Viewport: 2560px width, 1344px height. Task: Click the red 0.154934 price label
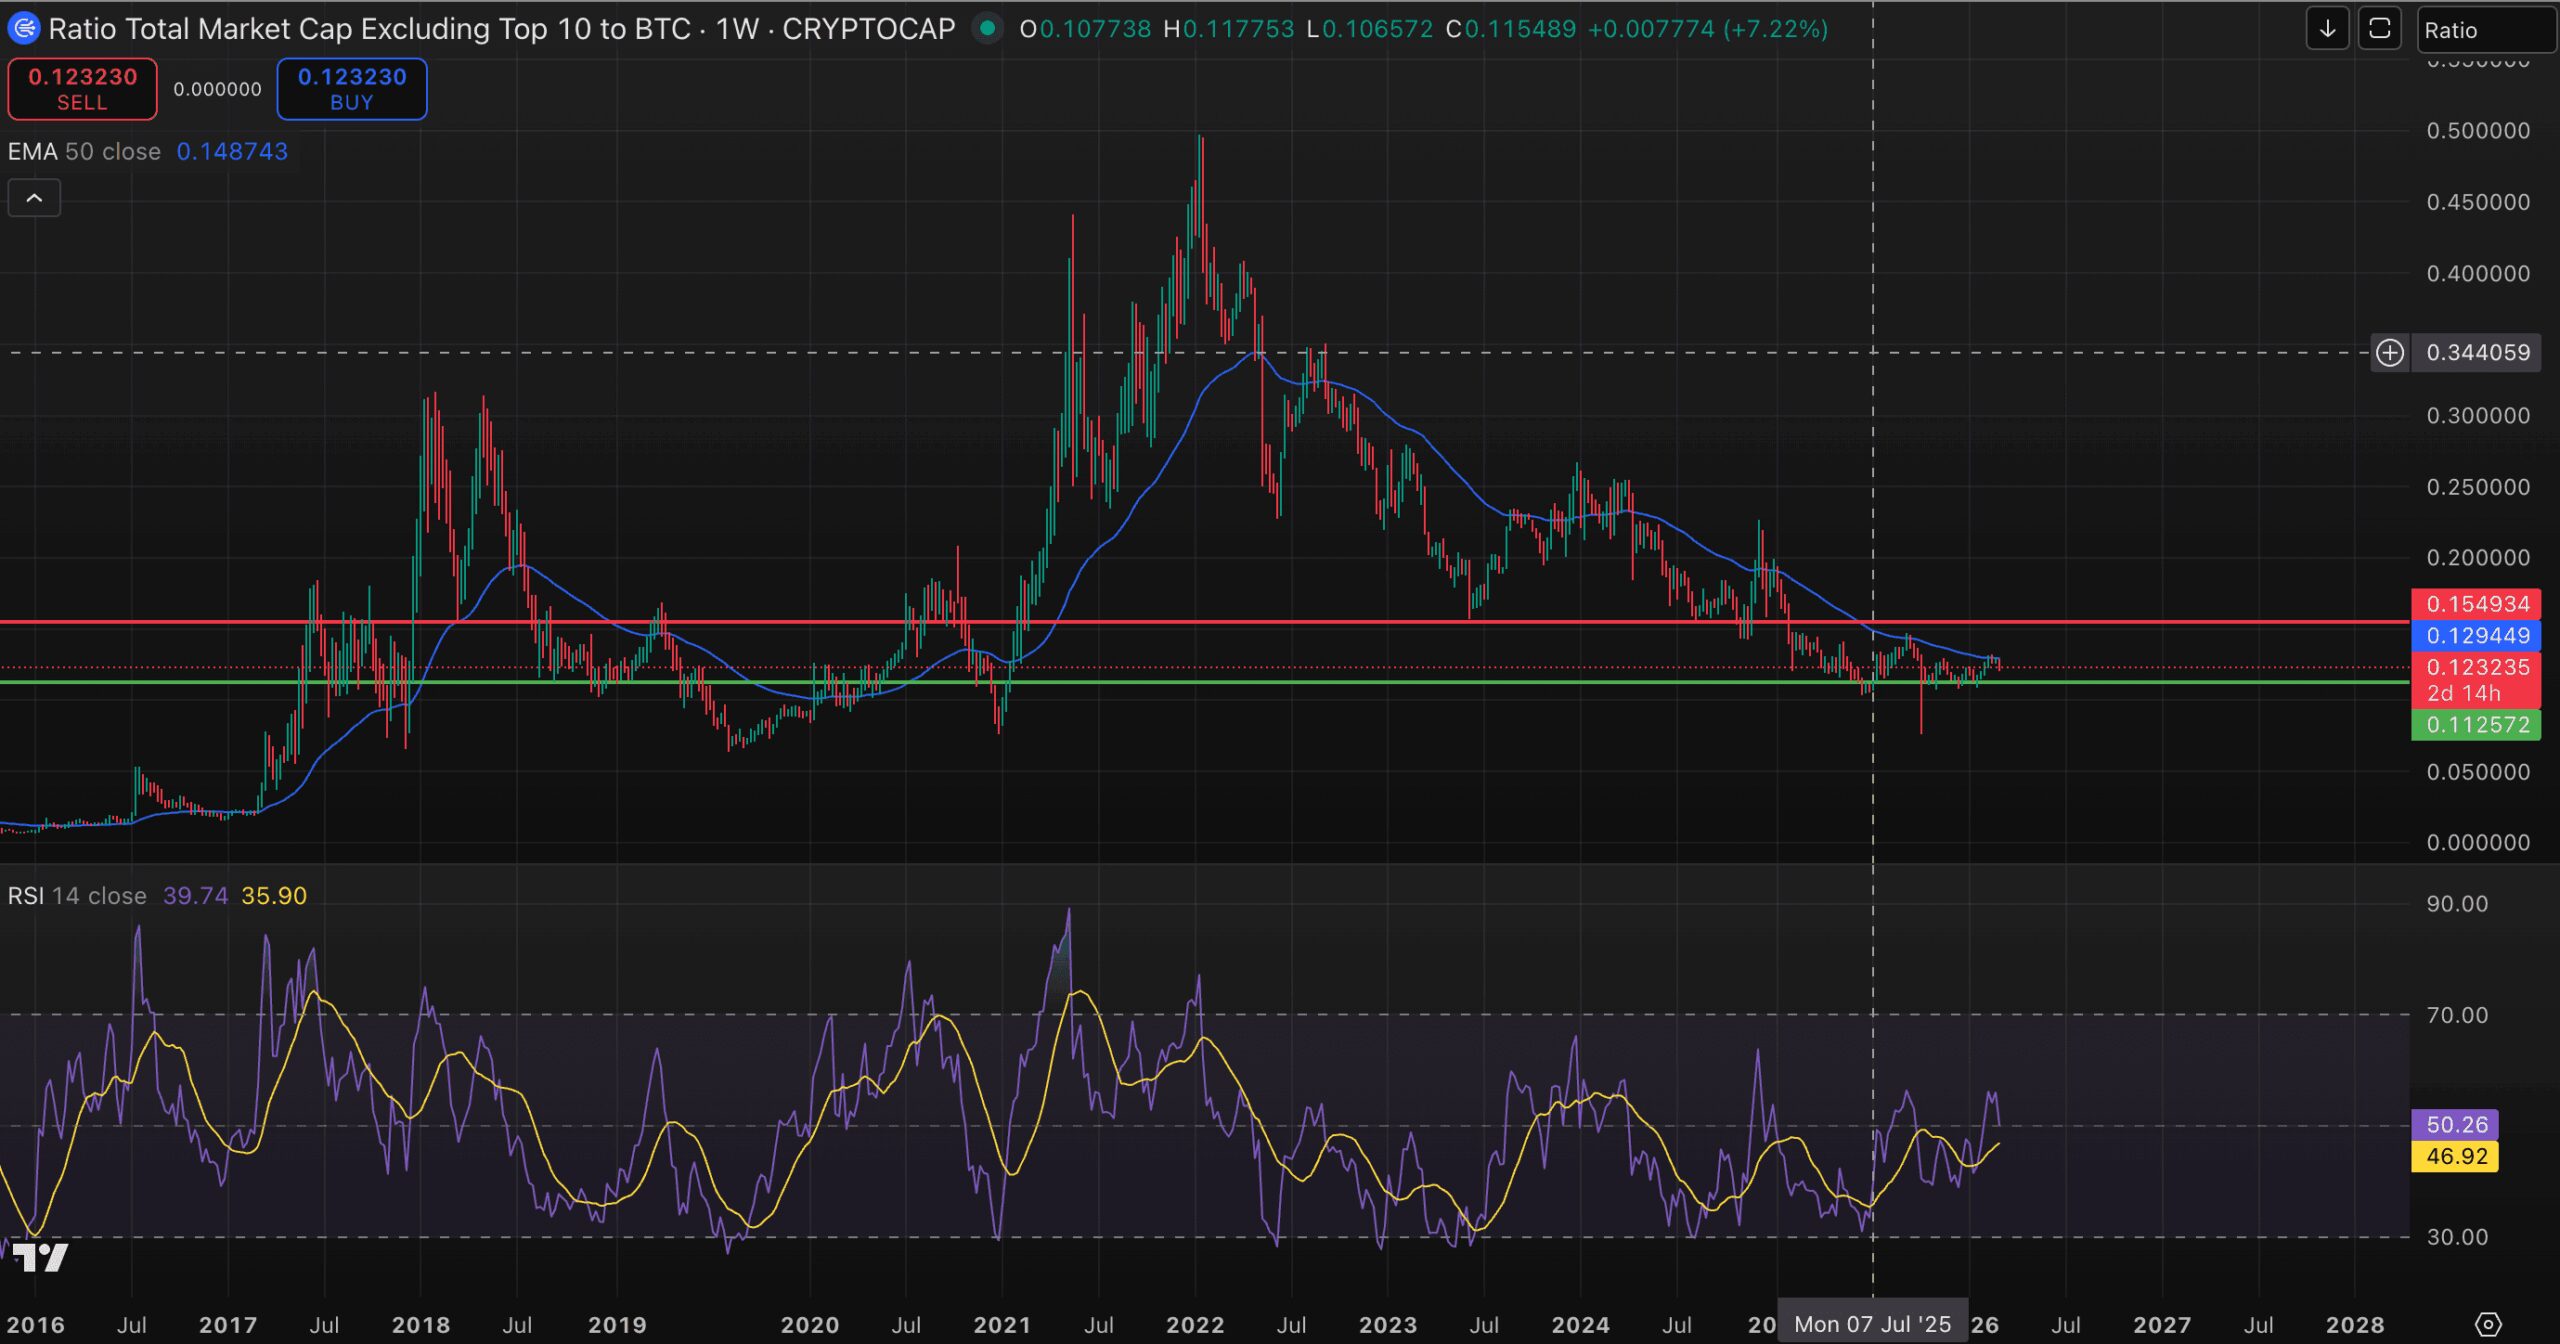[2476, 604]
